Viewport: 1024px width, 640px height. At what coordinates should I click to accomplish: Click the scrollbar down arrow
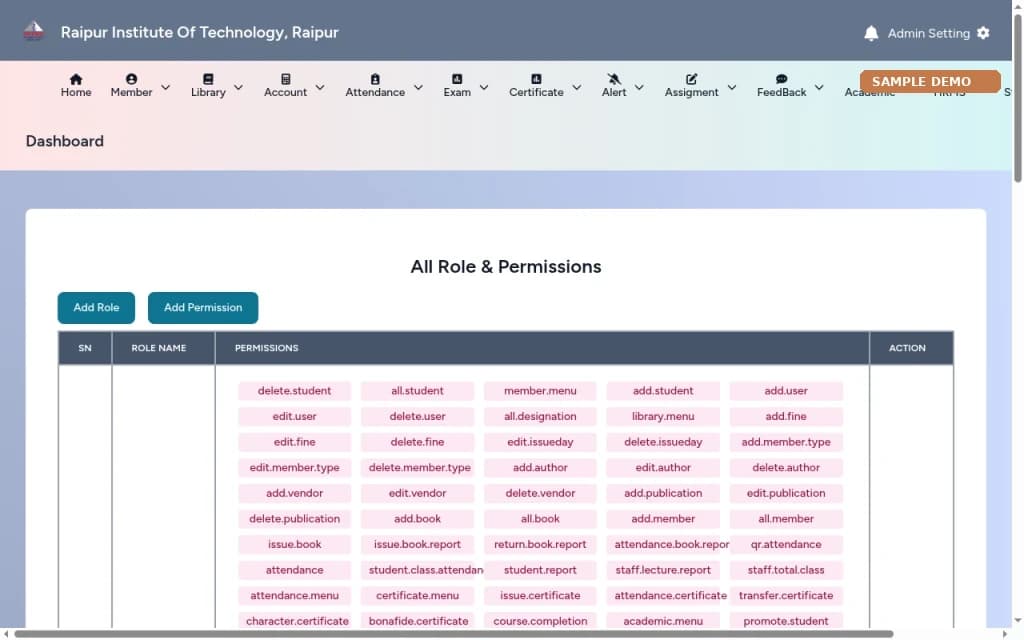click(1017, 620)
